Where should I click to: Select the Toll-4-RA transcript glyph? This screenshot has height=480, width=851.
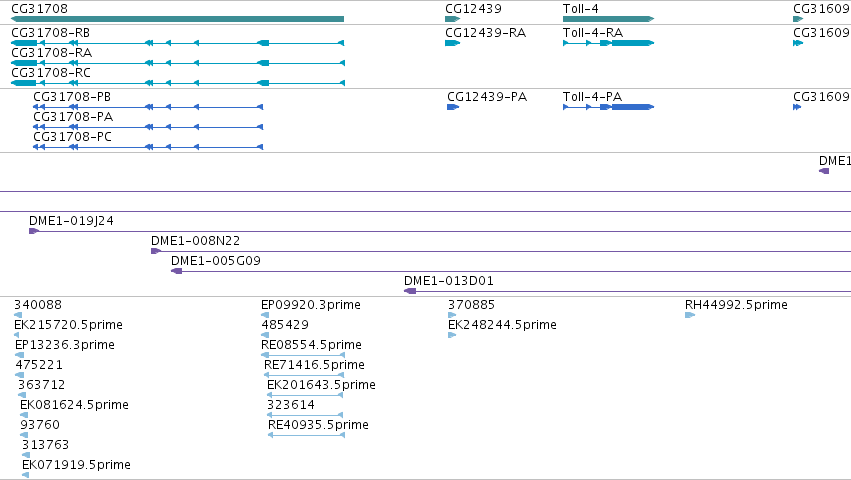pos(608,43)
